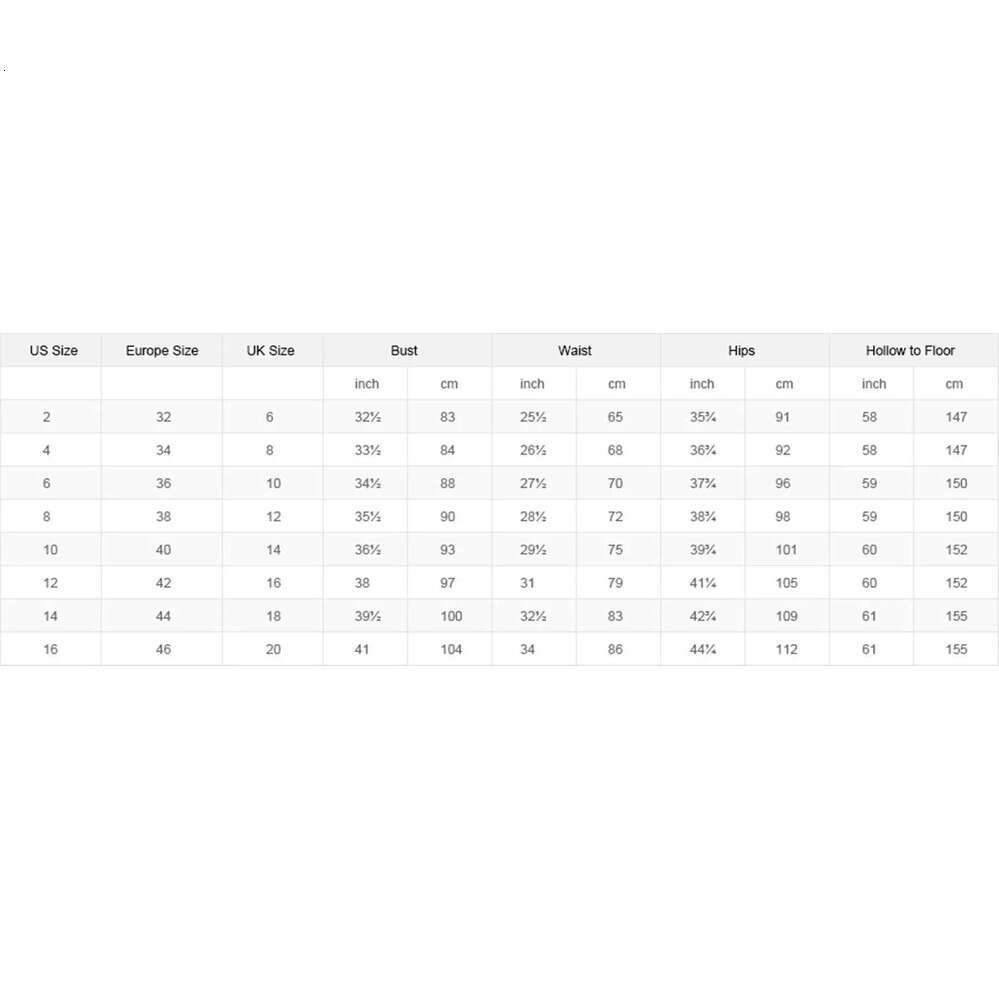
Task: Select the Waist column header
Action: pyautogui.click(x=575, y=351)
